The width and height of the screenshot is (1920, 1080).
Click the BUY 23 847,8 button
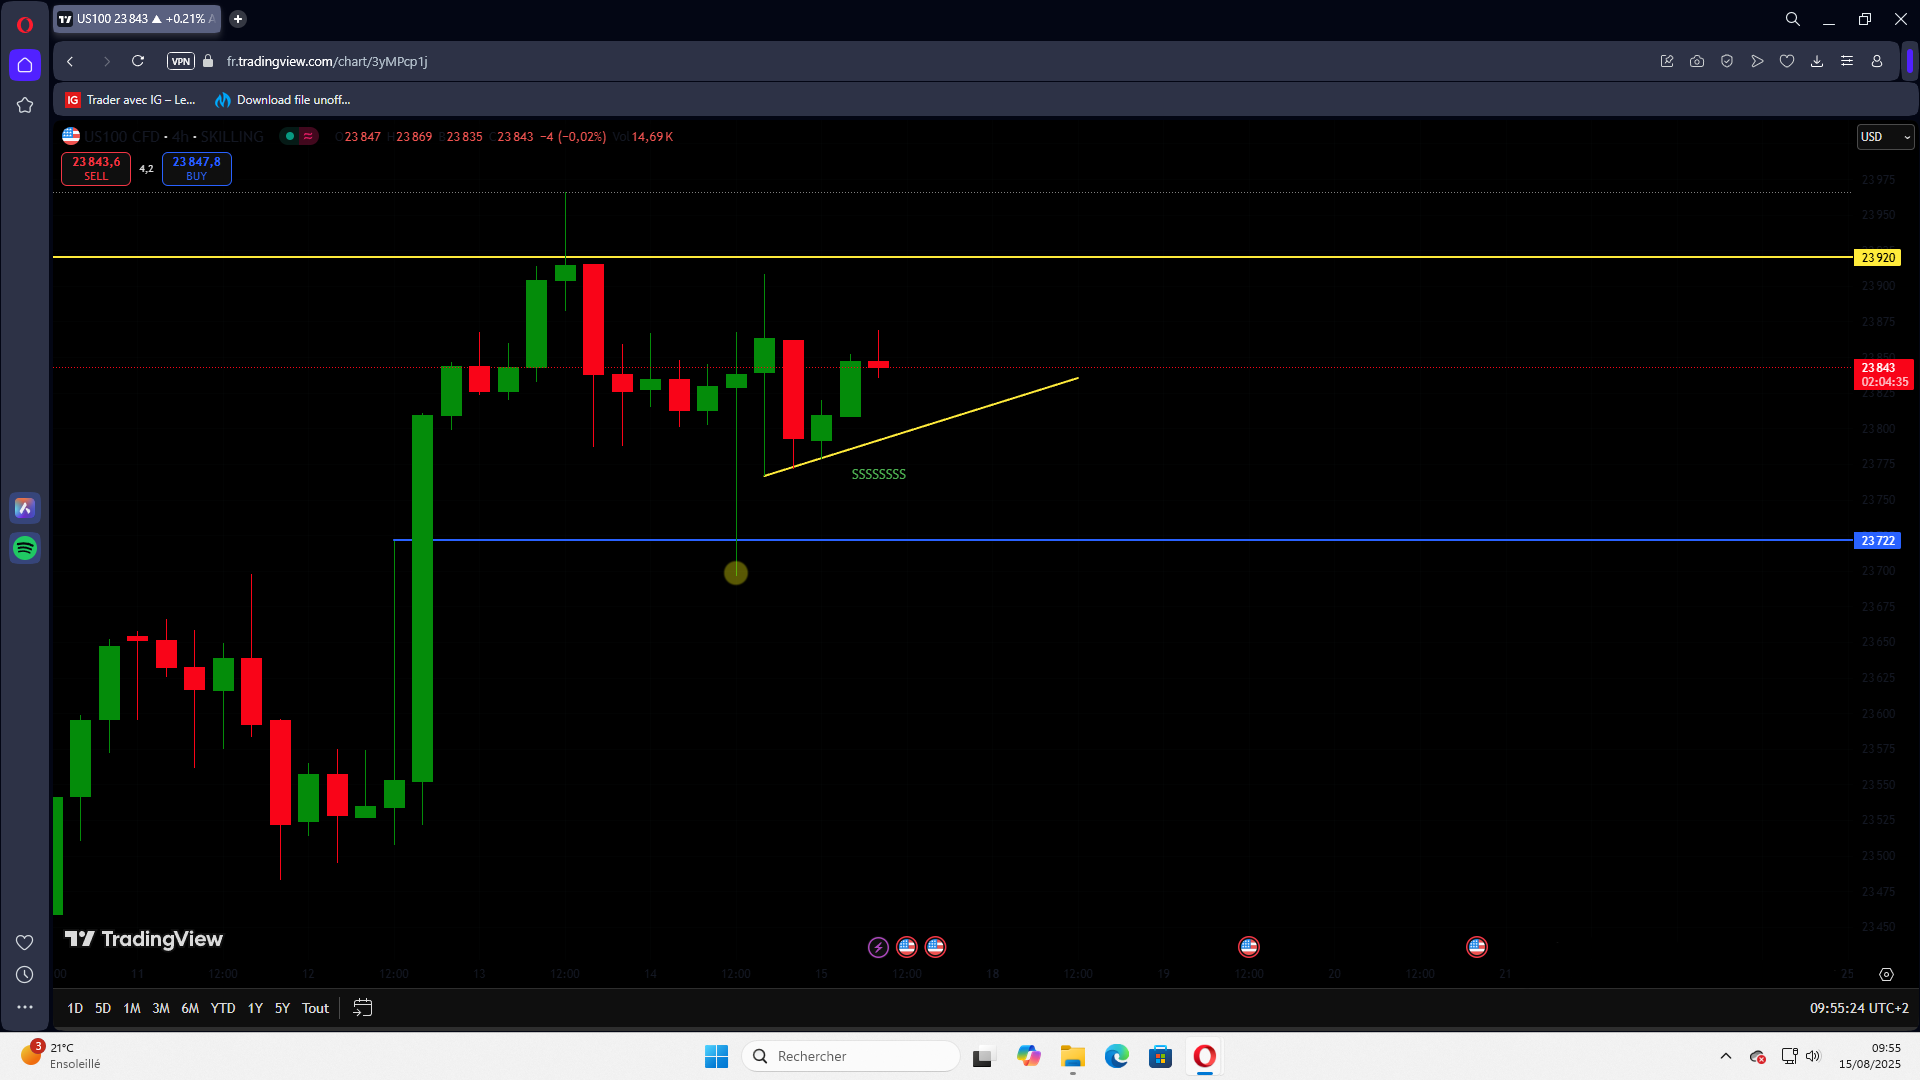(196, 168)
